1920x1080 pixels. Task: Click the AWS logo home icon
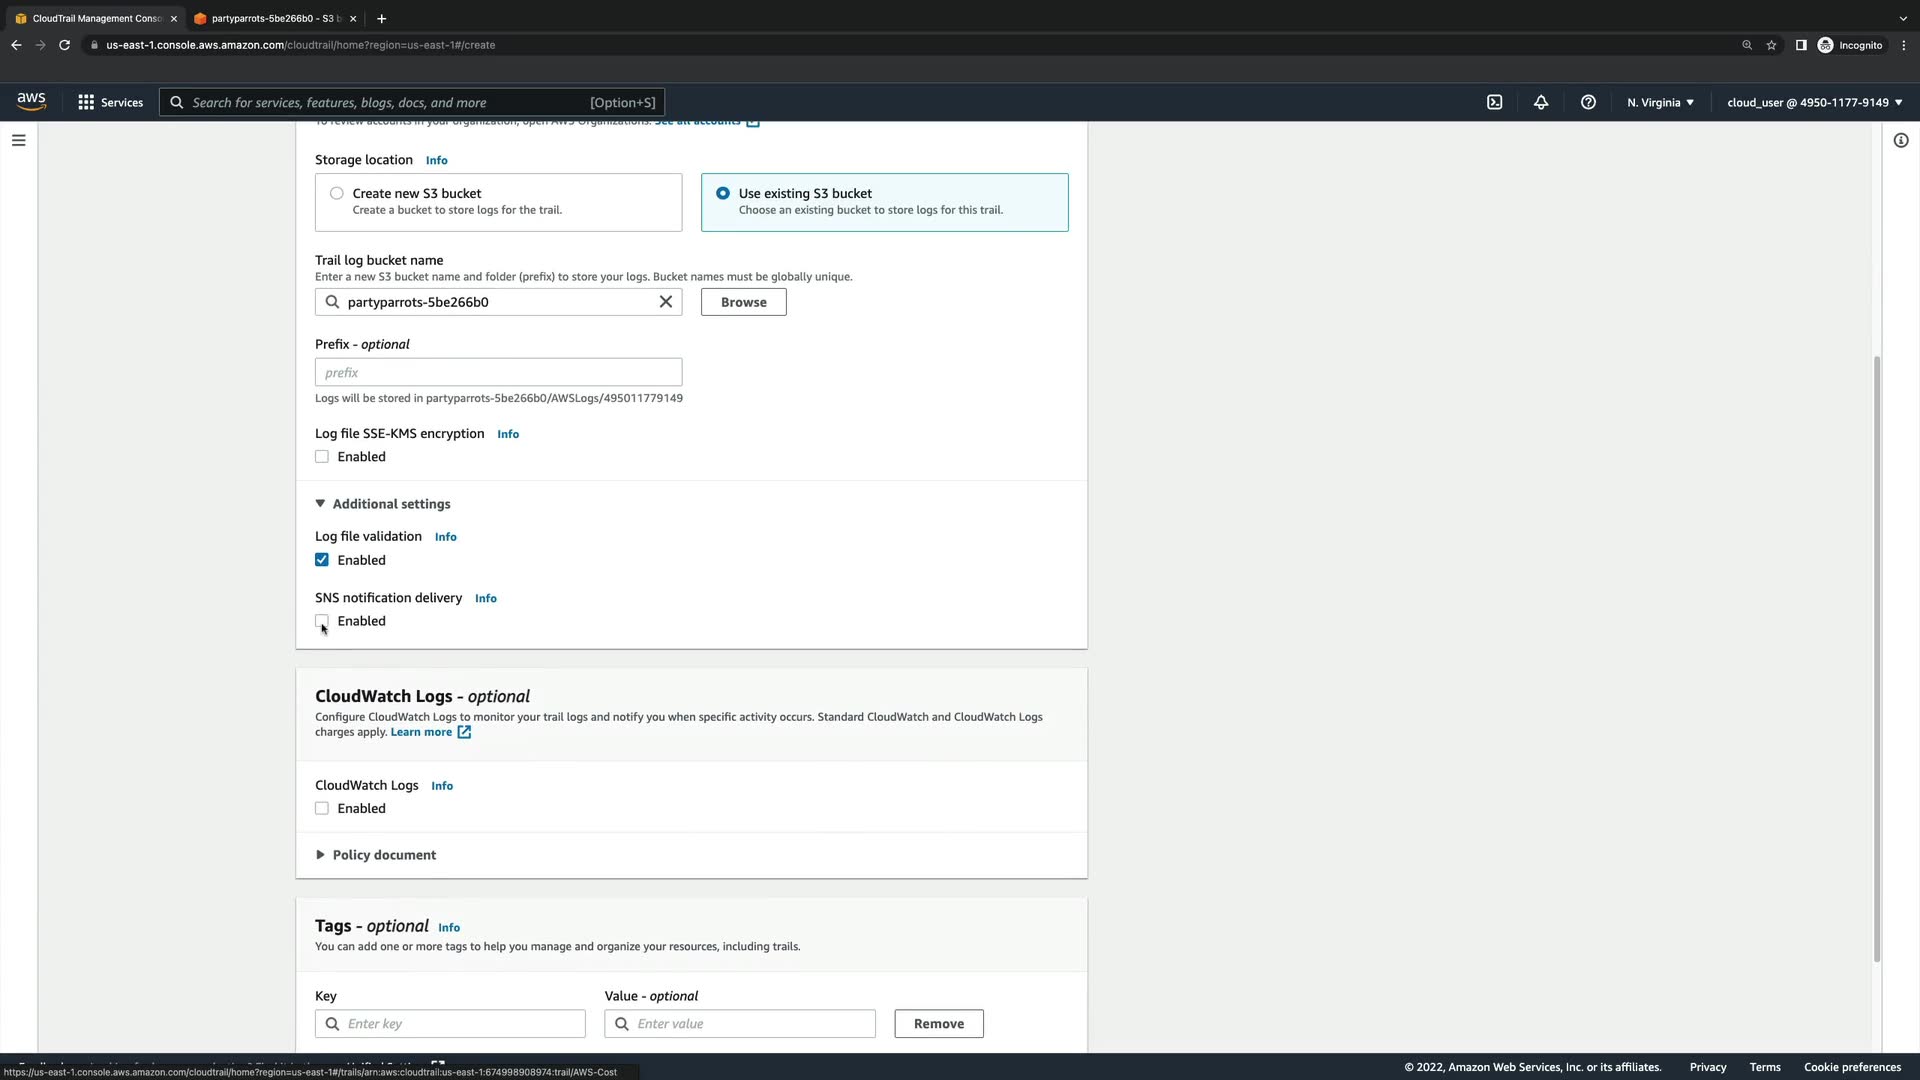pyautogui.click(x=31, y=101)
